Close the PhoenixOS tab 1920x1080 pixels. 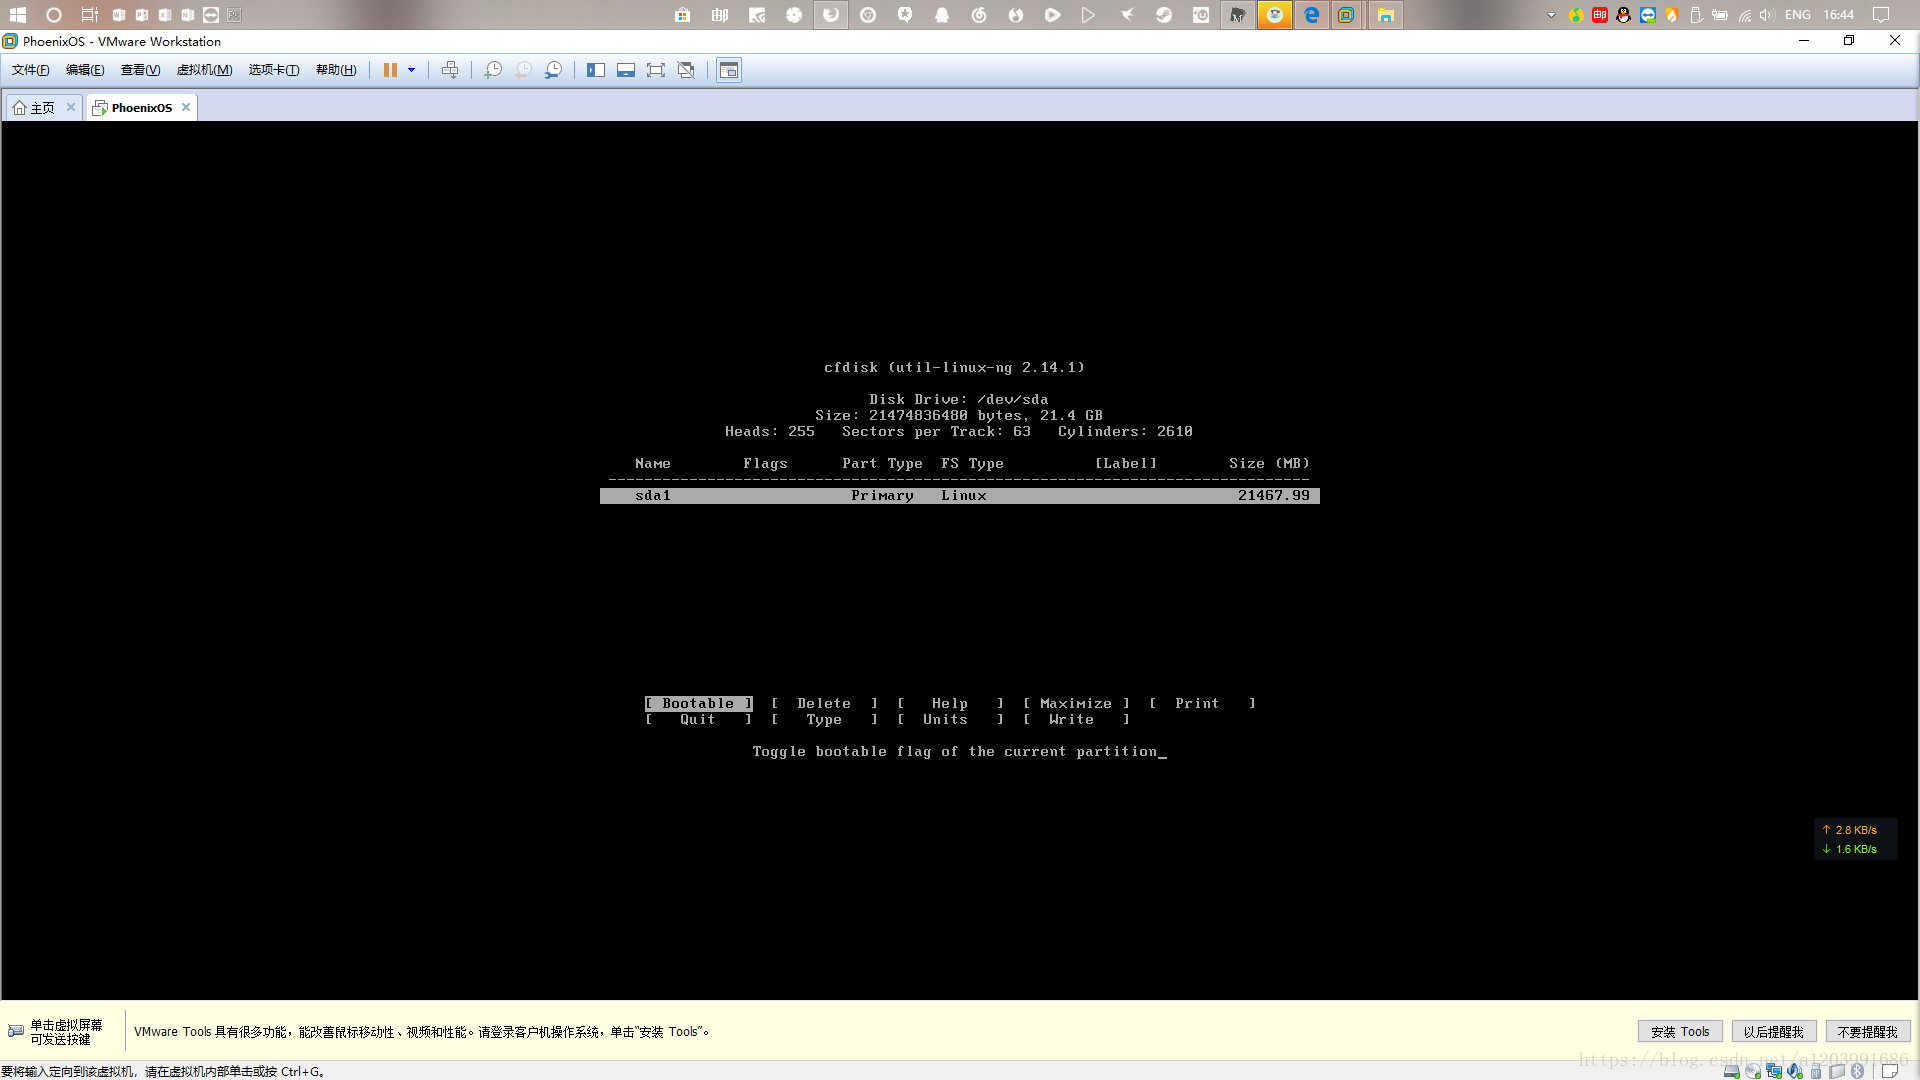pos(186,107)
